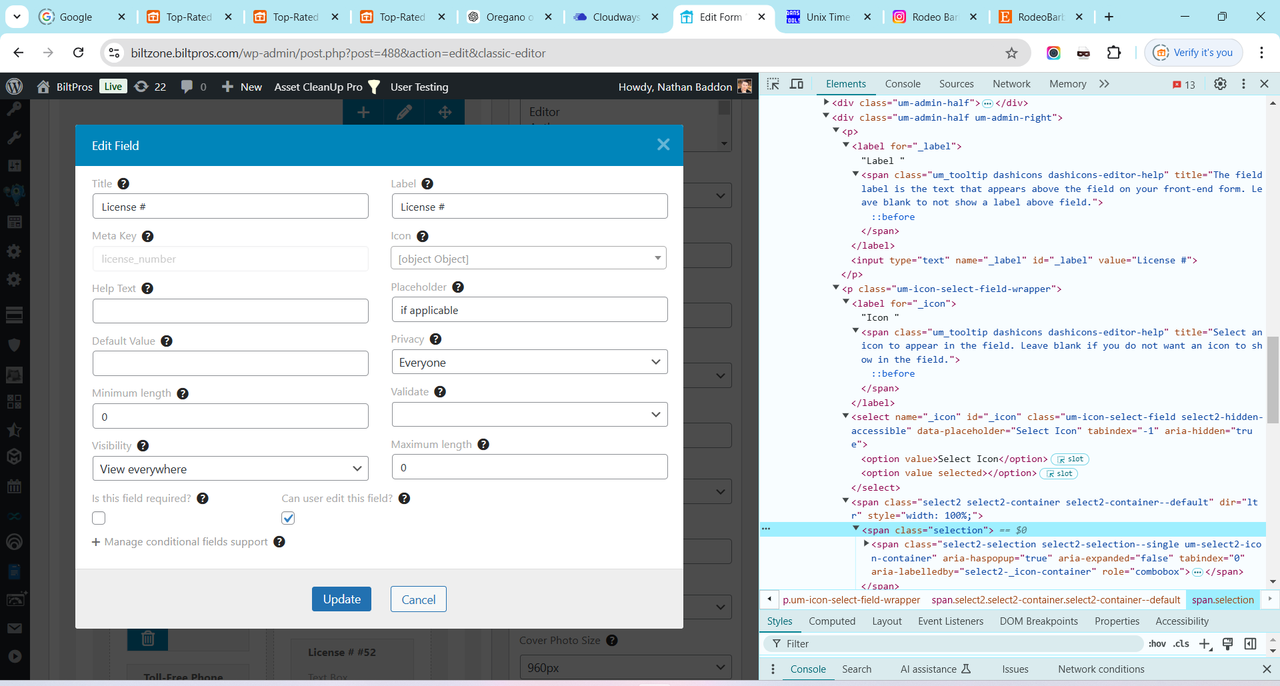This screenshot has width=1280, height=686.
Task: Toggle computed styles sidebar icon in Styles pane
Action: tap(1250, 644)
